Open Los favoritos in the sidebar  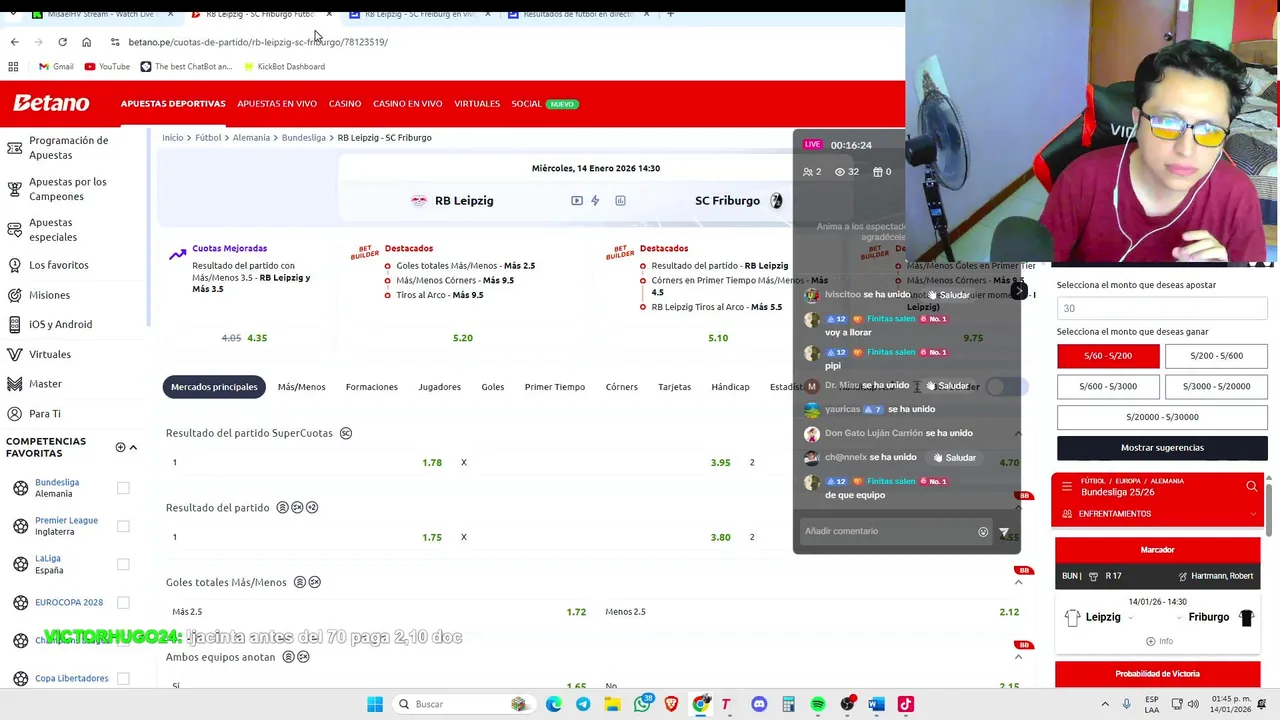point(58,265)
